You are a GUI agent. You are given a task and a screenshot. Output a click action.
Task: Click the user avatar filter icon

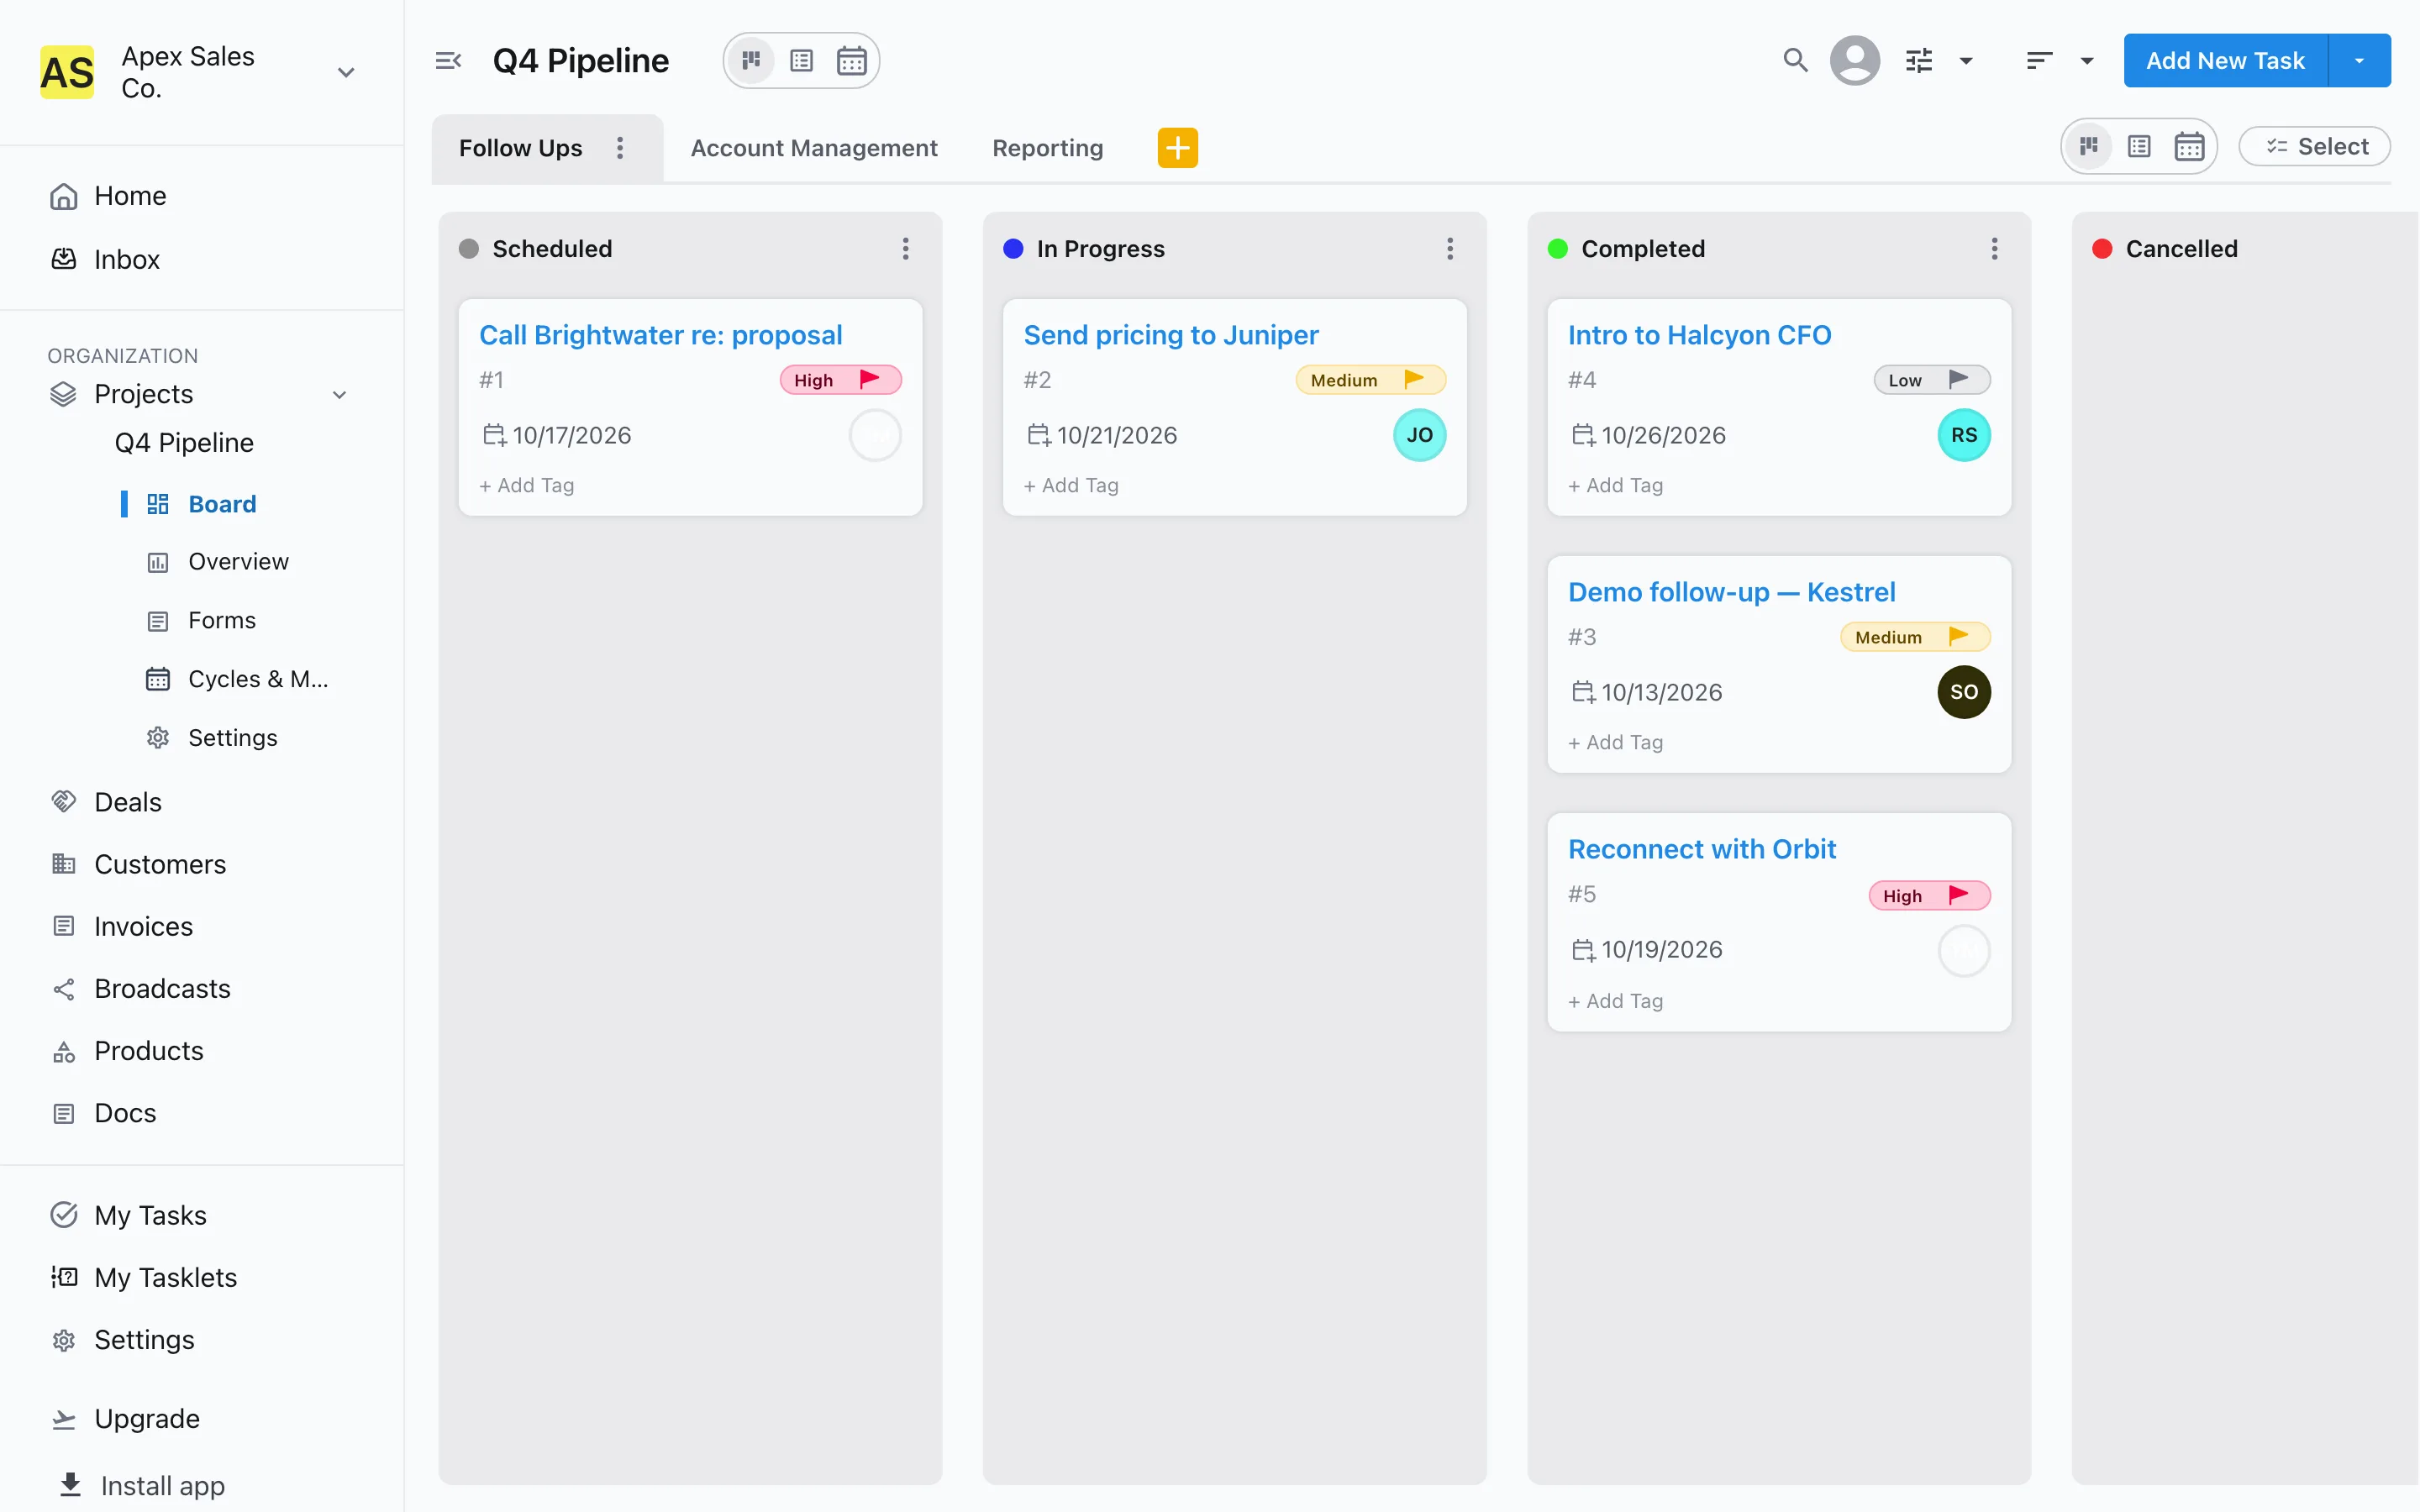coord(1854,61)
